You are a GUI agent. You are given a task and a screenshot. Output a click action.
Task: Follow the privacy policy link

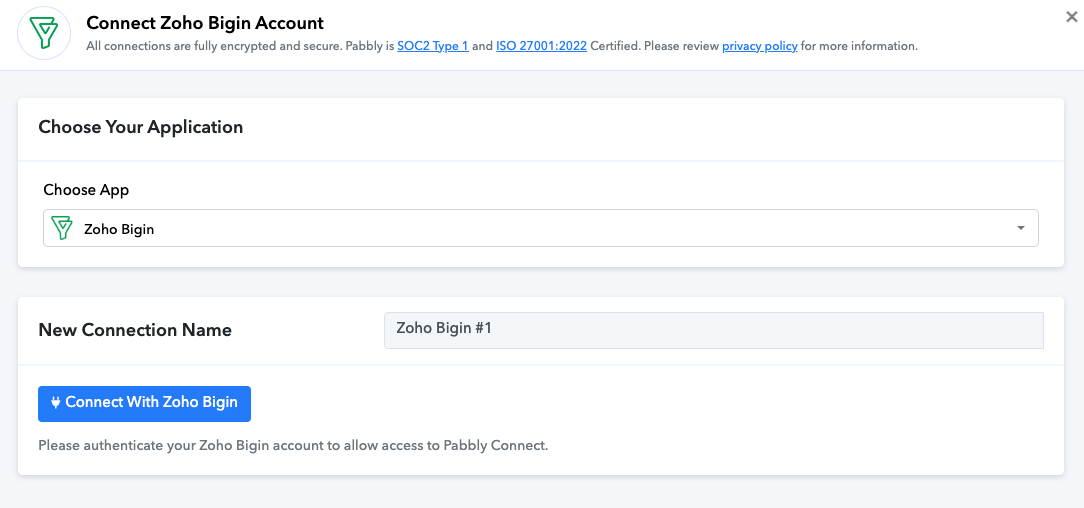click(x=760, y=46)
